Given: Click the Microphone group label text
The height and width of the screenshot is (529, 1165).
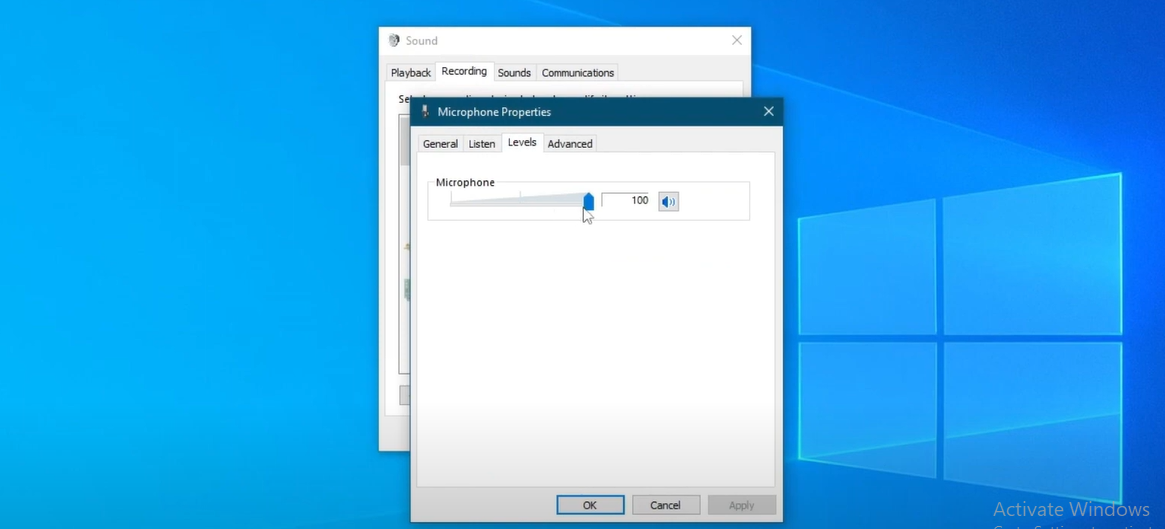Looking at the screenshot, I should point(465,182).
